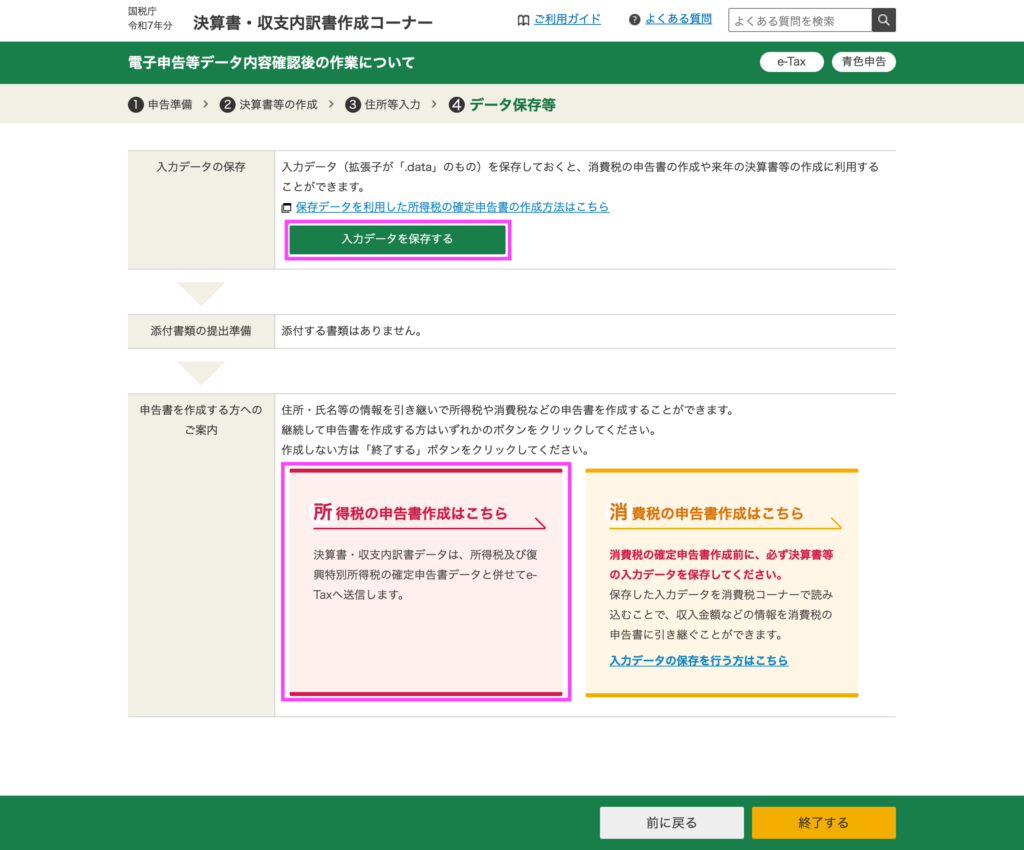Select step 4 データ保存等
The height and width of the screenshot is (850, 1024).
click(502, 105)
